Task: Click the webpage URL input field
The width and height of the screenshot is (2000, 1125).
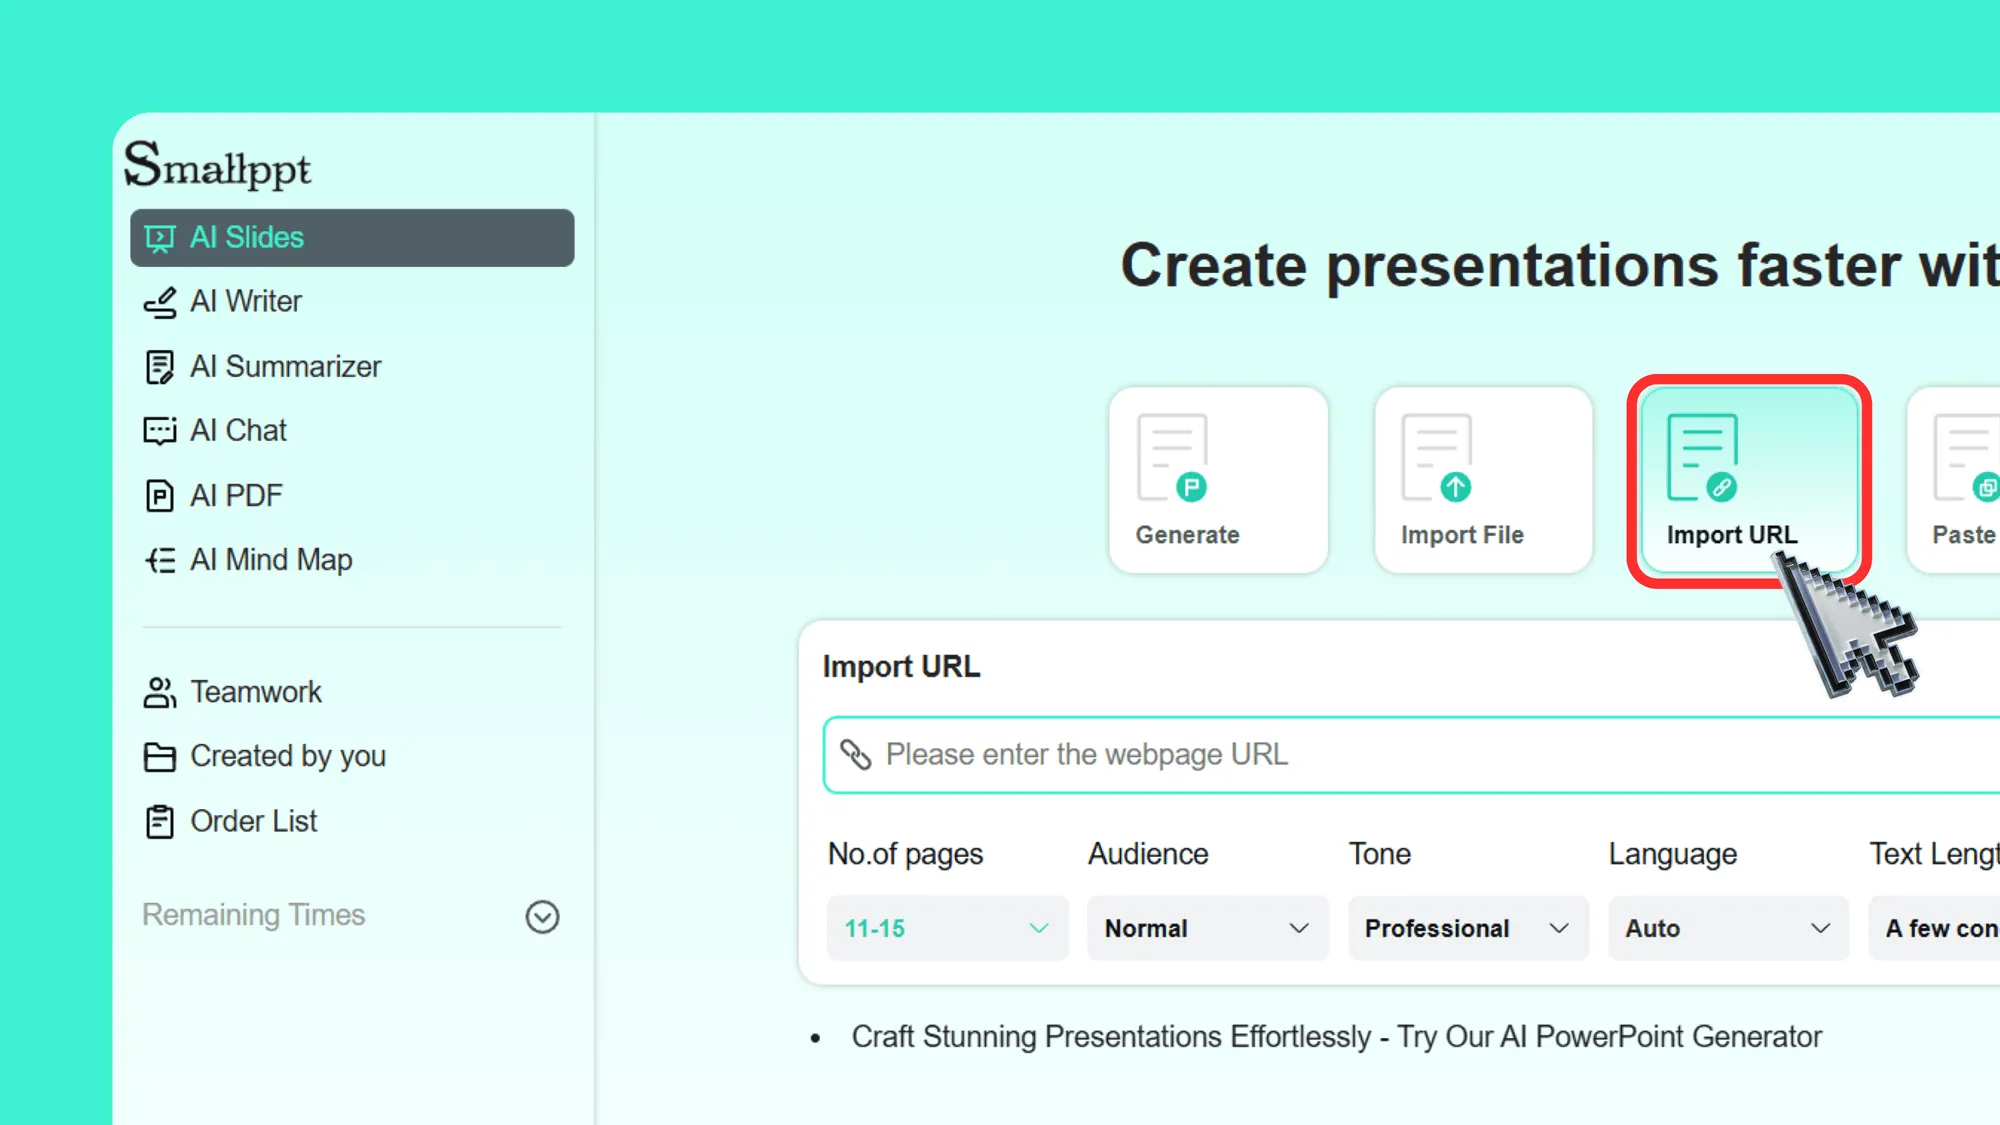Action: tap(1400, 755)
